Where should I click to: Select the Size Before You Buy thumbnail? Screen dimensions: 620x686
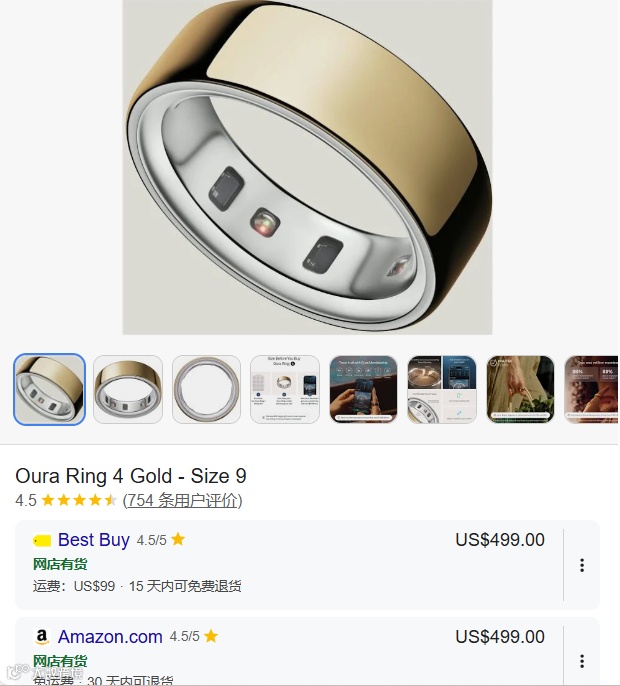point(285,389)
